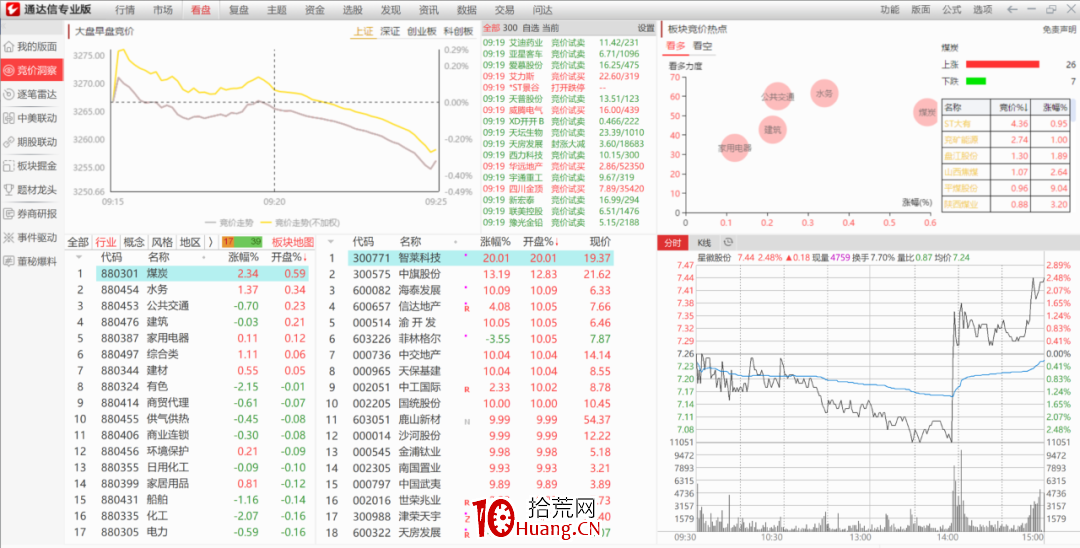Image resolution: width=1080 pixels, height=548 pixels.
Task: Filter the auction feed by 自选
Action: pos(530,28)
